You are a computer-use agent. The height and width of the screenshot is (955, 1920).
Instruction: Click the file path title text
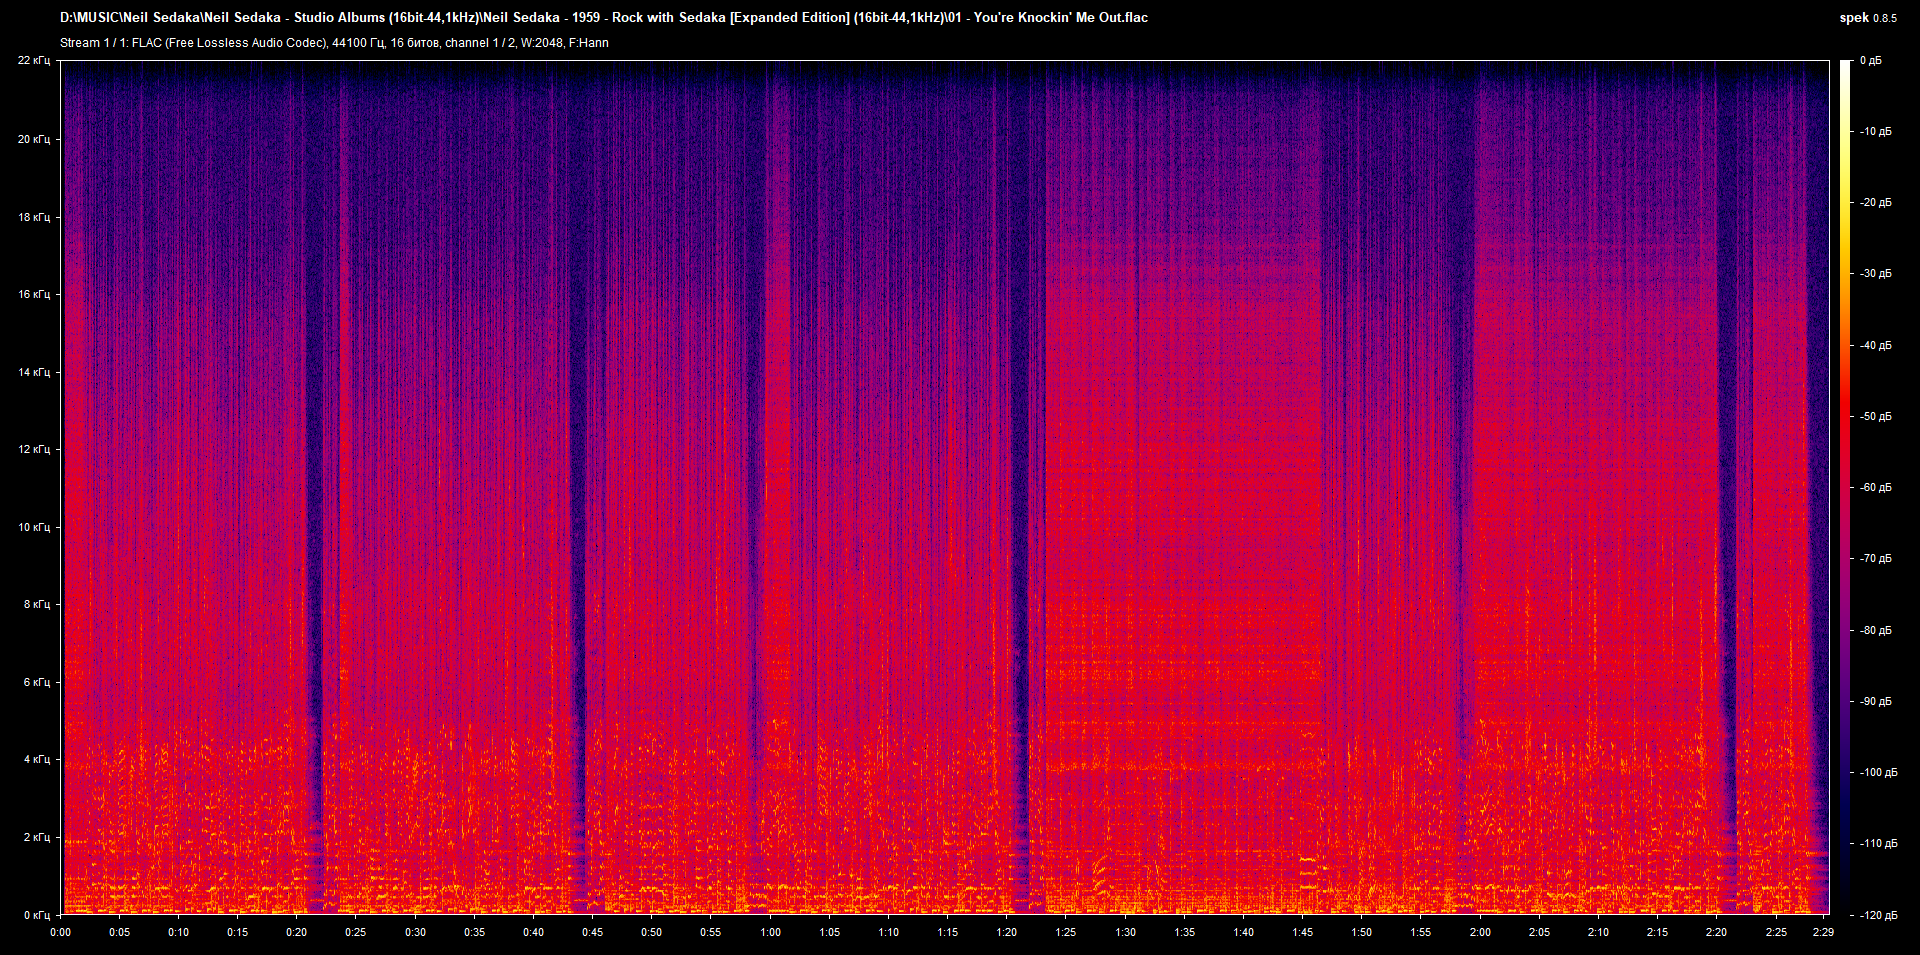(604, 17)
